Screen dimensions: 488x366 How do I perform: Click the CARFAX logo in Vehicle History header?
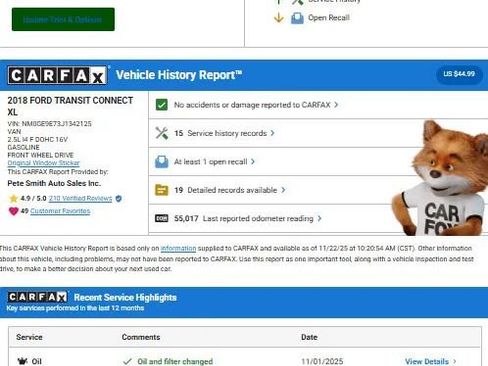[57, 75]
